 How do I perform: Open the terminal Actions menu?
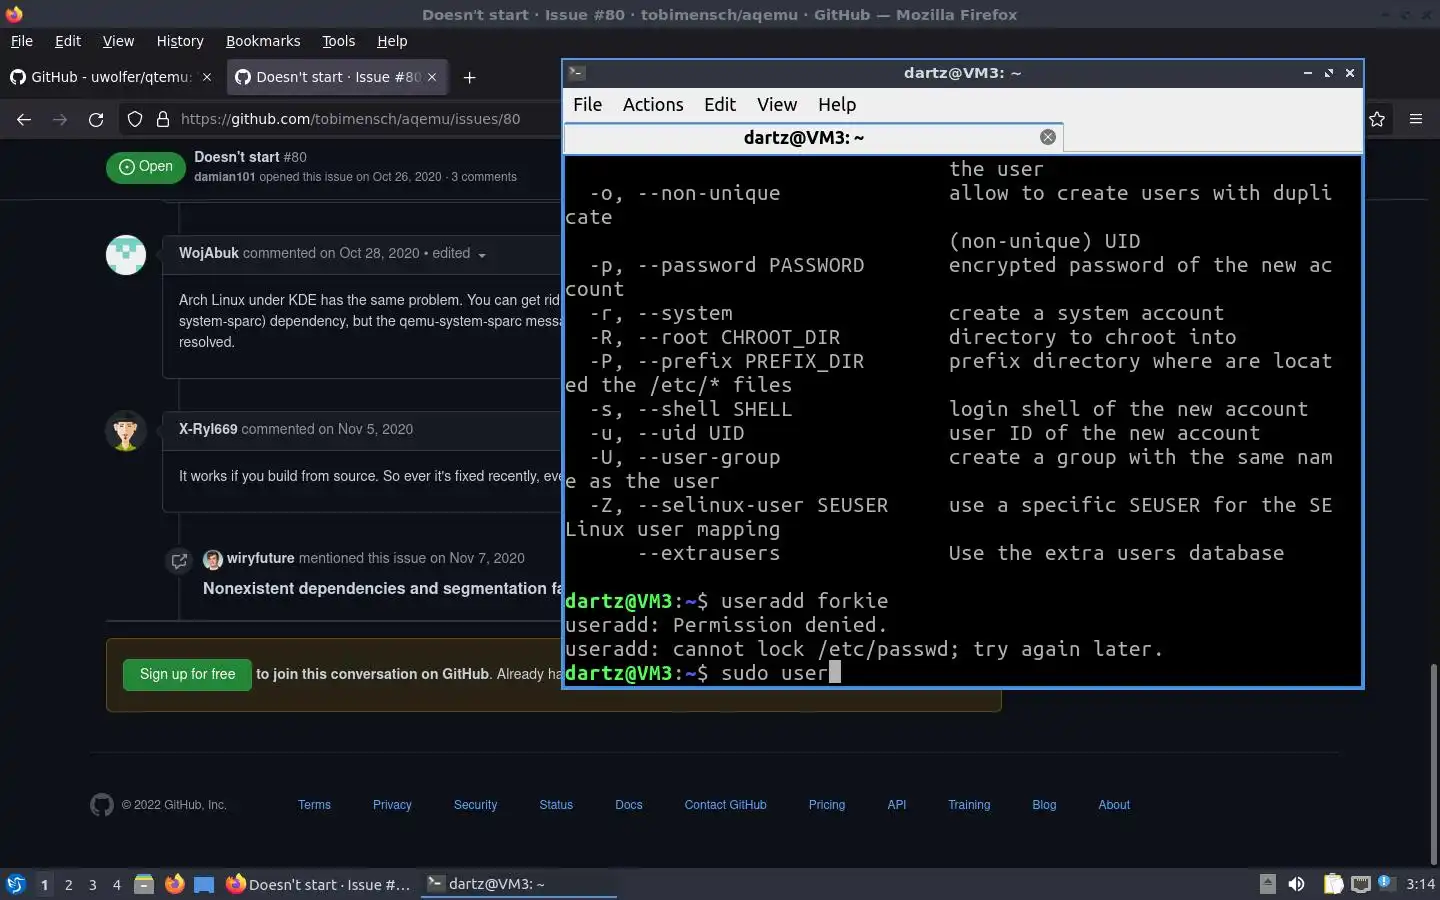point(653,105)
